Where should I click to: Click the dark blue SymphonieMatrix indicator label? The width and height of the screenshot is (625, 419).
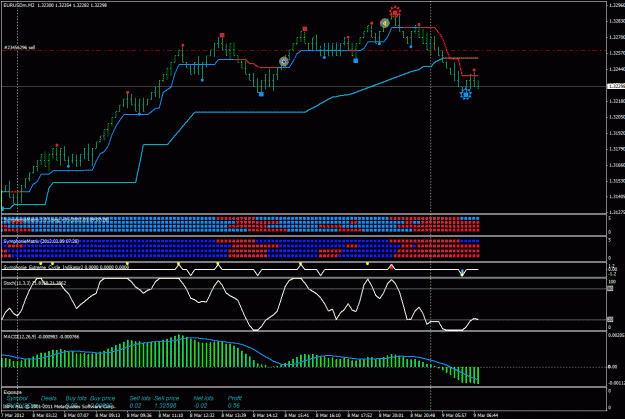pyautogui.click(x=41, y=241)
